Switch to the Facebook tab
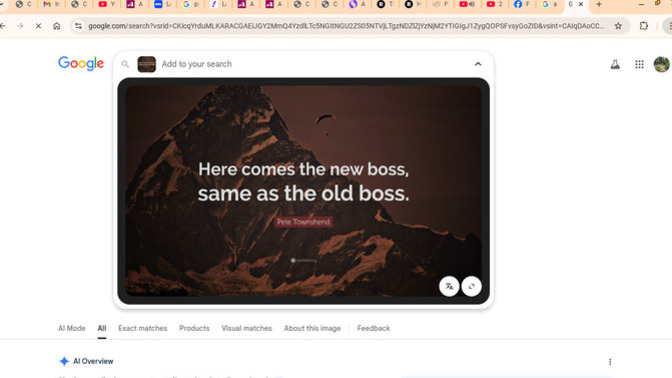 [x=522, y=4]
